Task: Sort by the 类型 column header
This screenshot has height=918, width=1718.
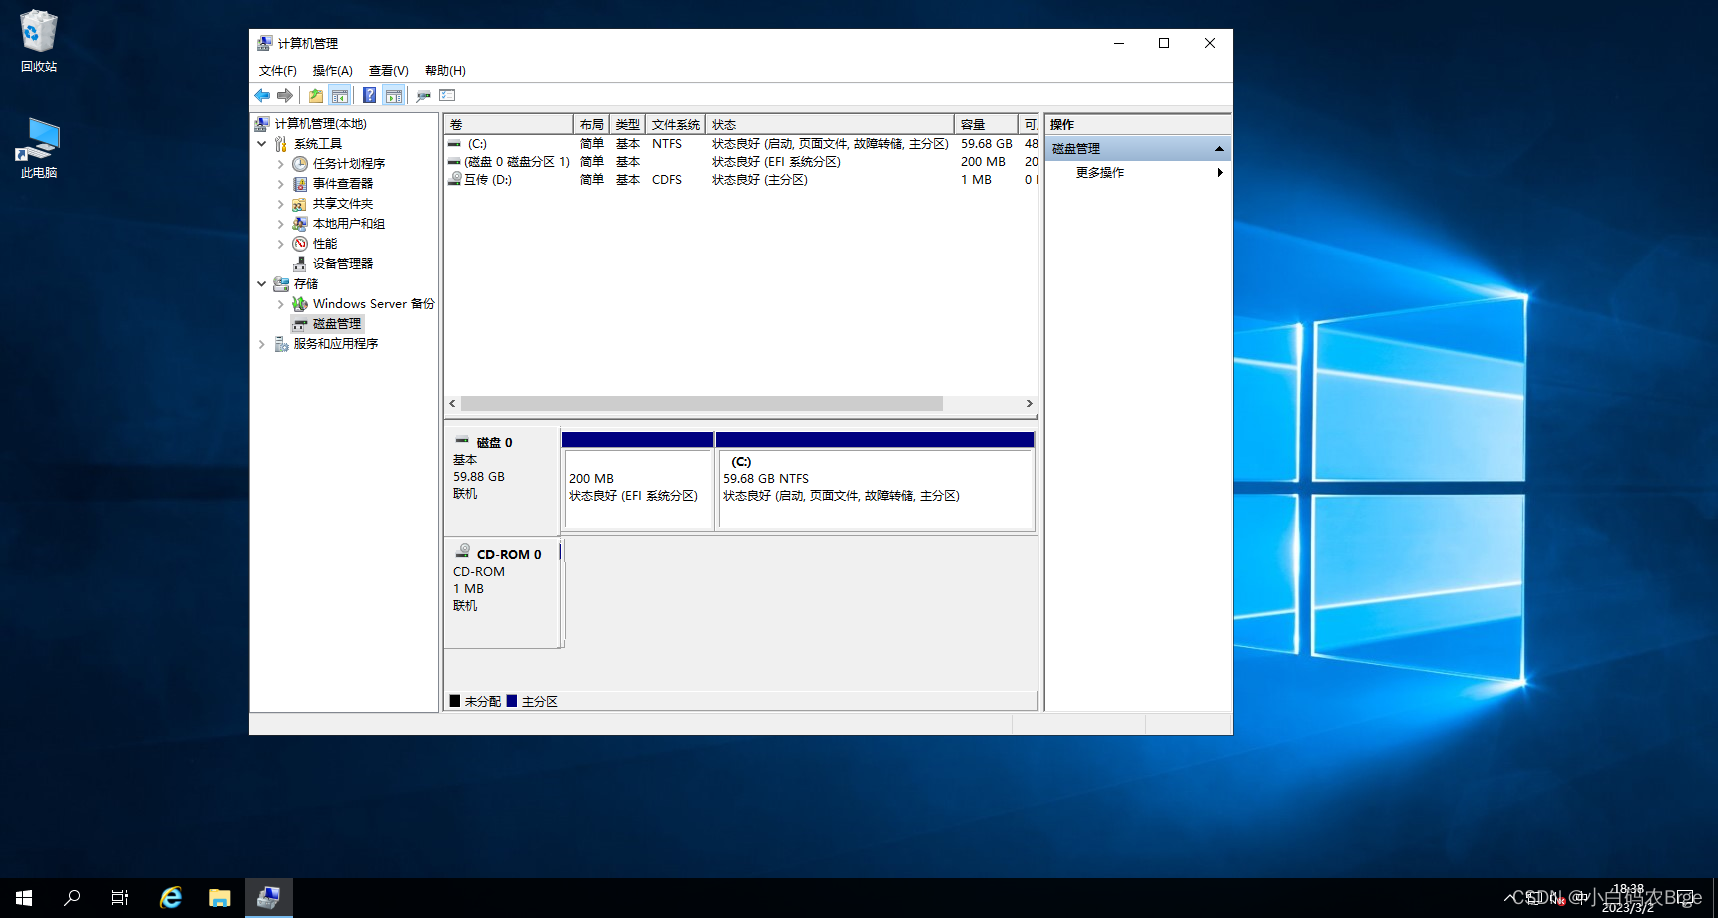Action: (x=628, y=124)
